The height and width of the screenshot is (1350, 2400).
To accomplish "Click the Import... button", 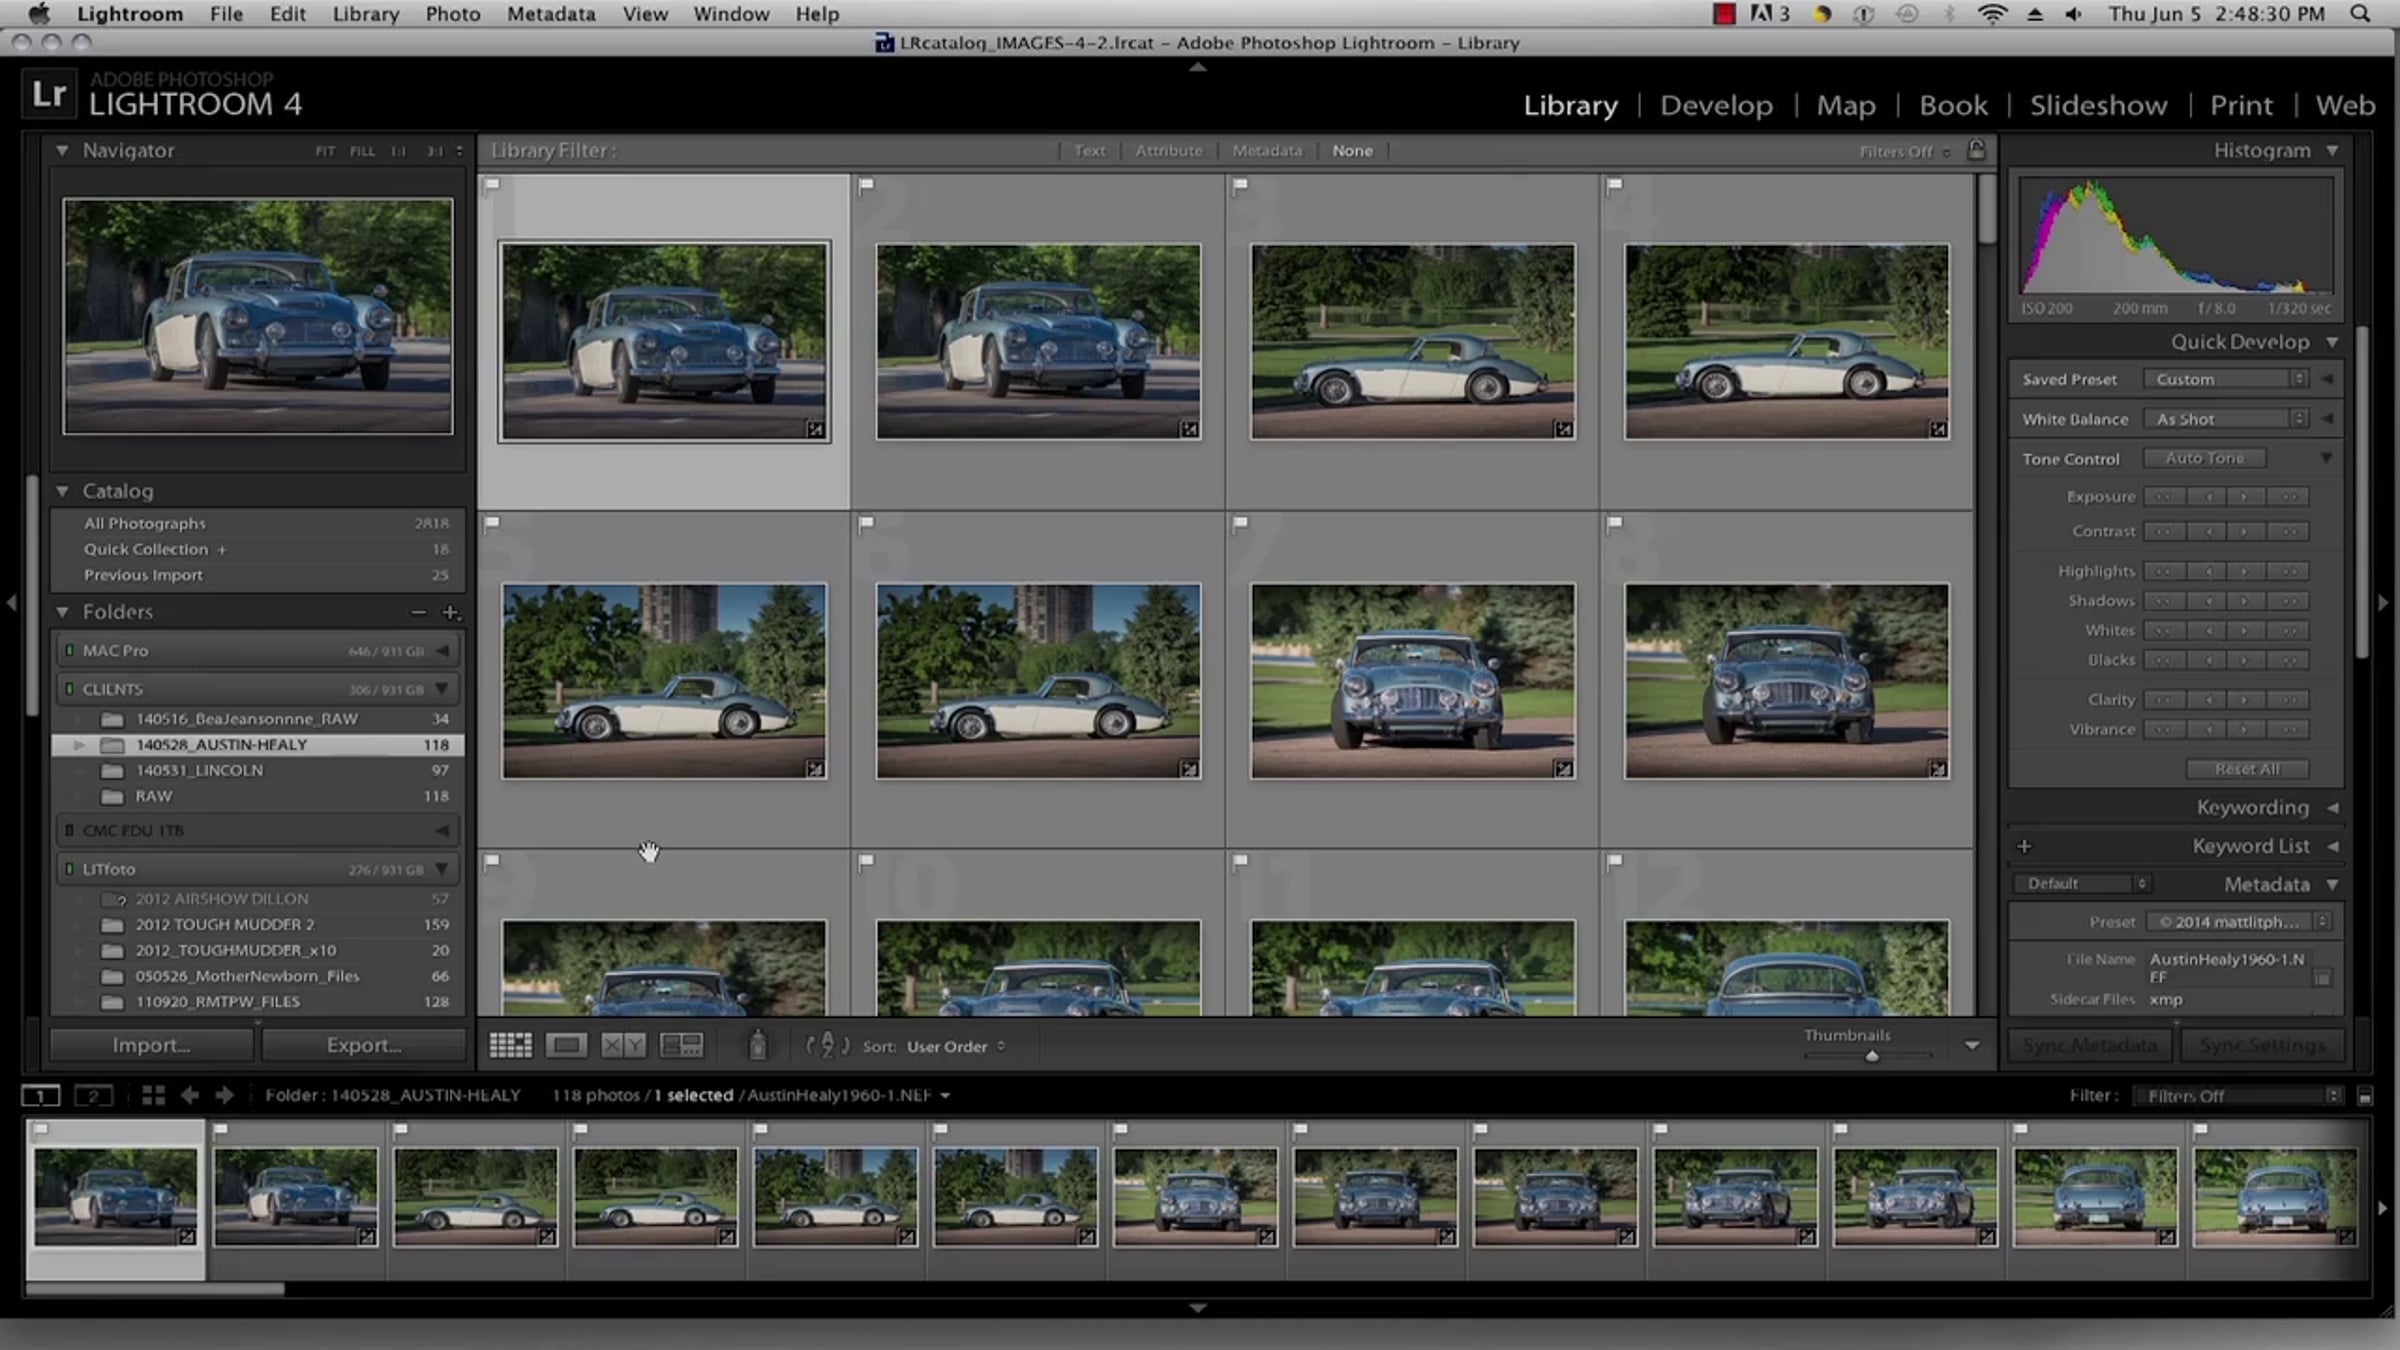I will [x=151, y=1045].
